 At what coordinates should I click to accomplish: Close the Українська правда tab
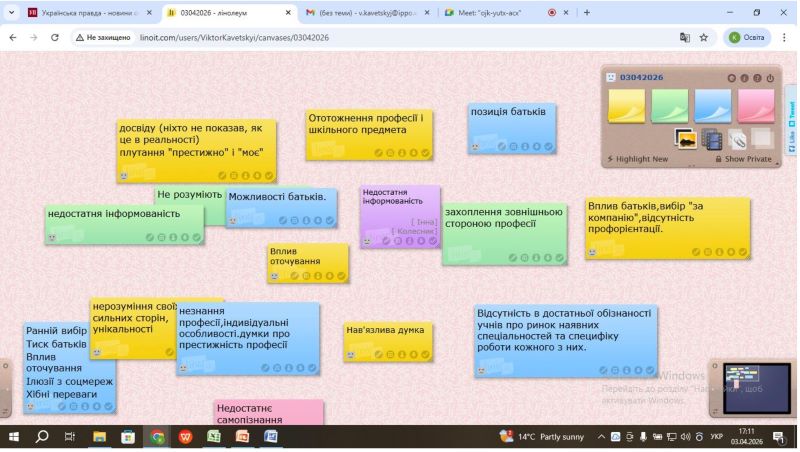149,13
